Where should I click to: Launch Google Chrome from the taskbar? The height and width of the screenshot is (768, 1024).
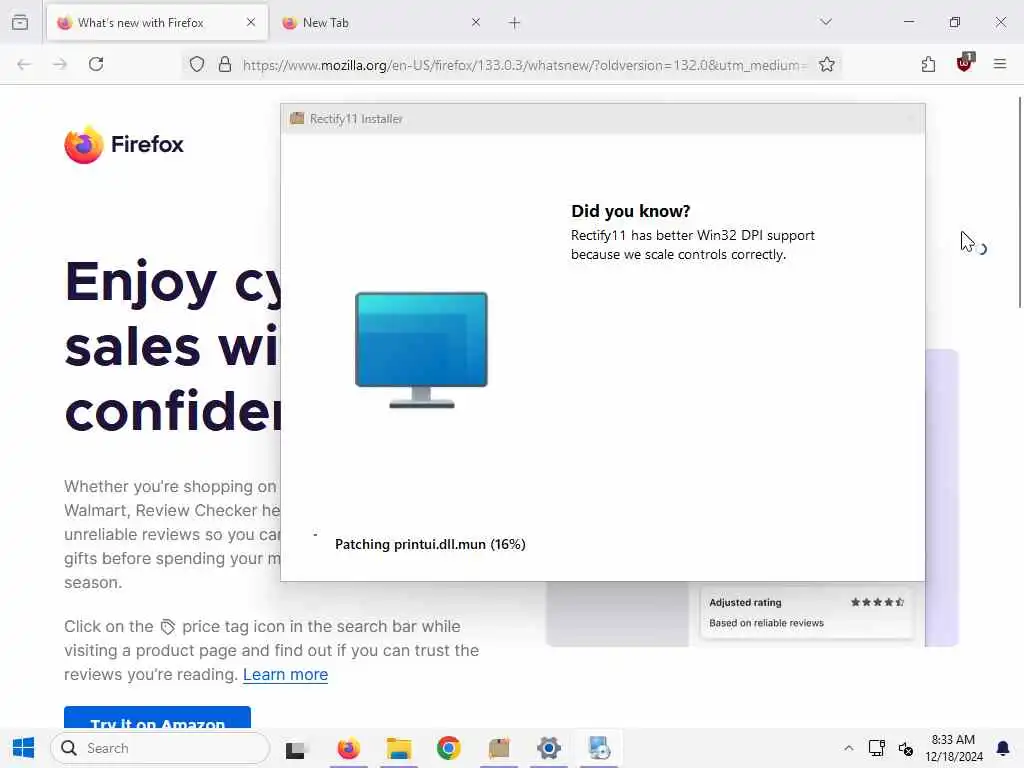point(449,748)
